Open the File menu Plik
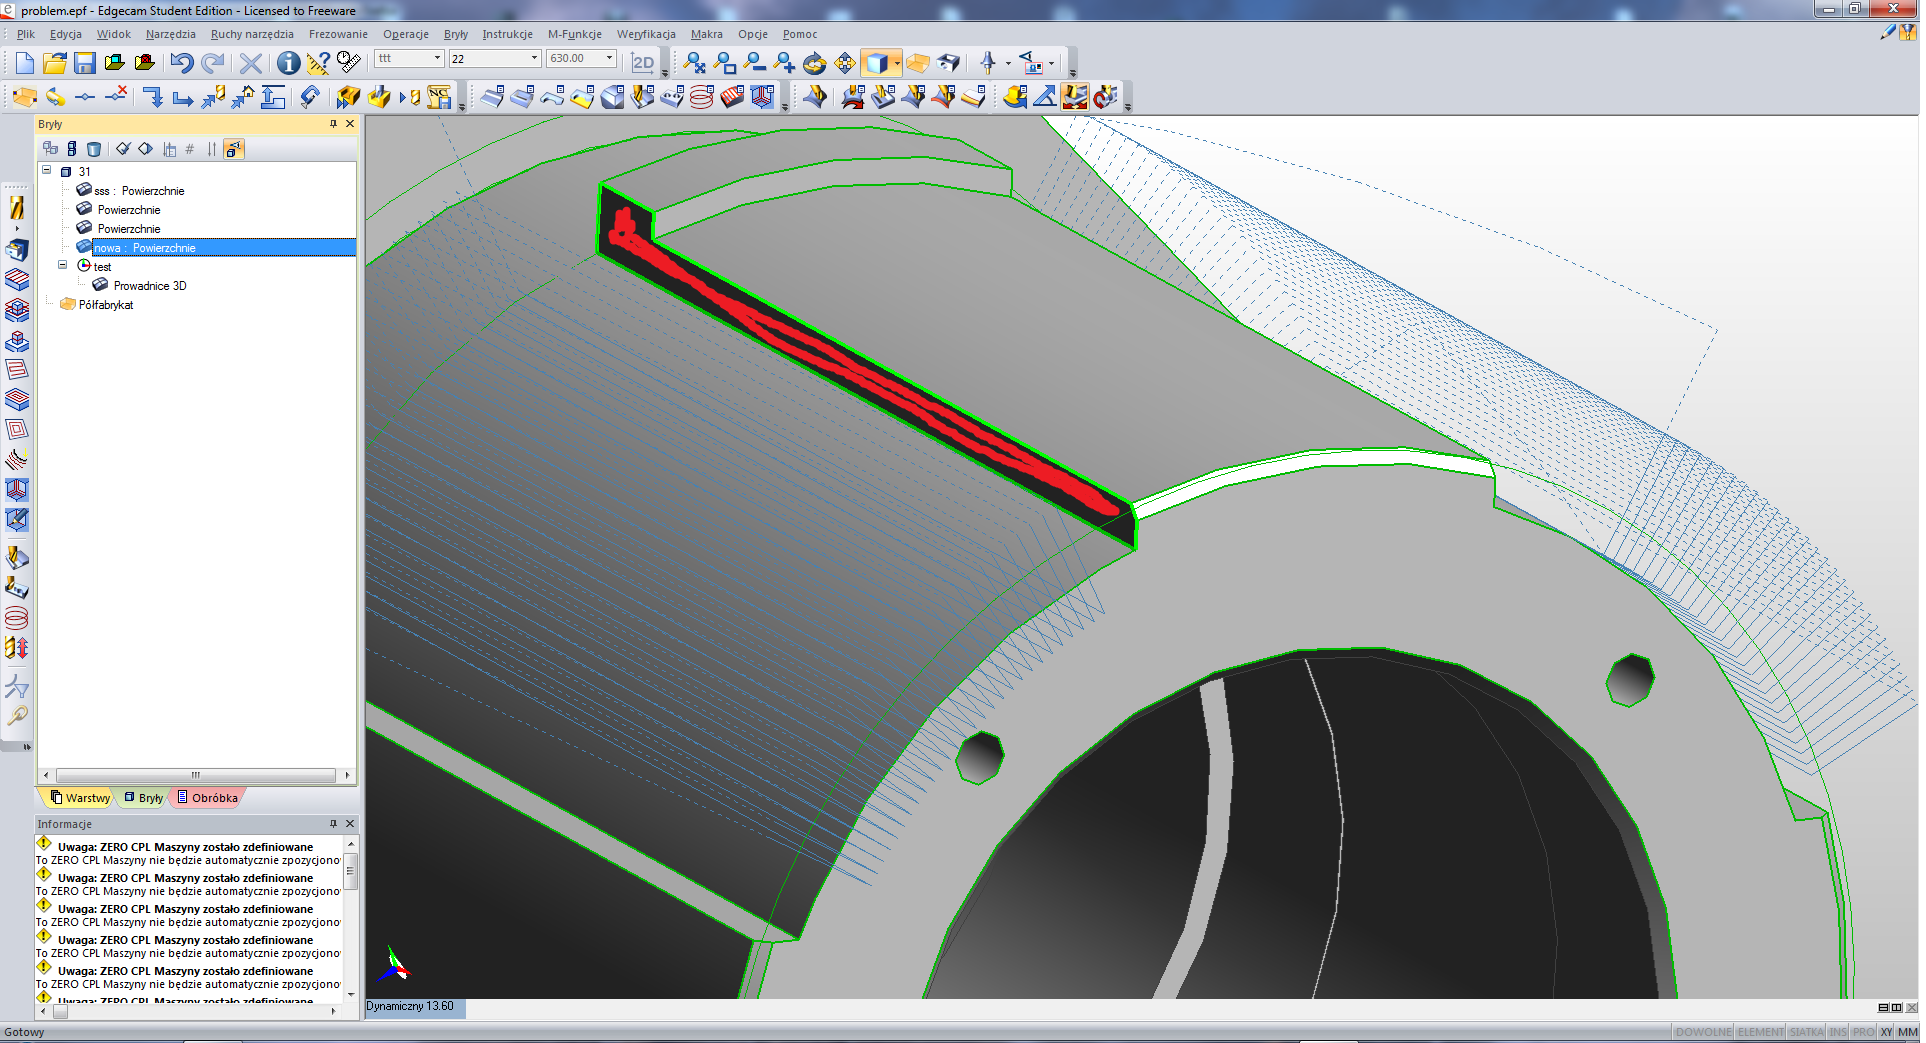 [x=26, y=34]
